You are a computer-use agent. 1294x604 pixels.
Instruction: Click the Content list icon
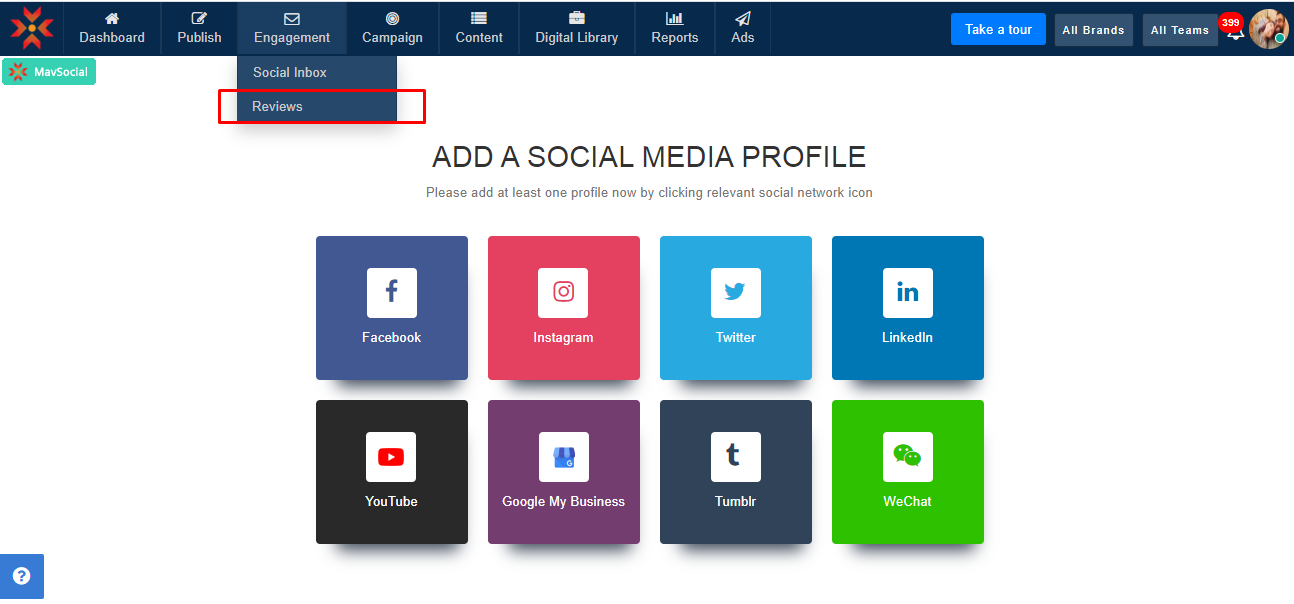[x=479, y=18]
